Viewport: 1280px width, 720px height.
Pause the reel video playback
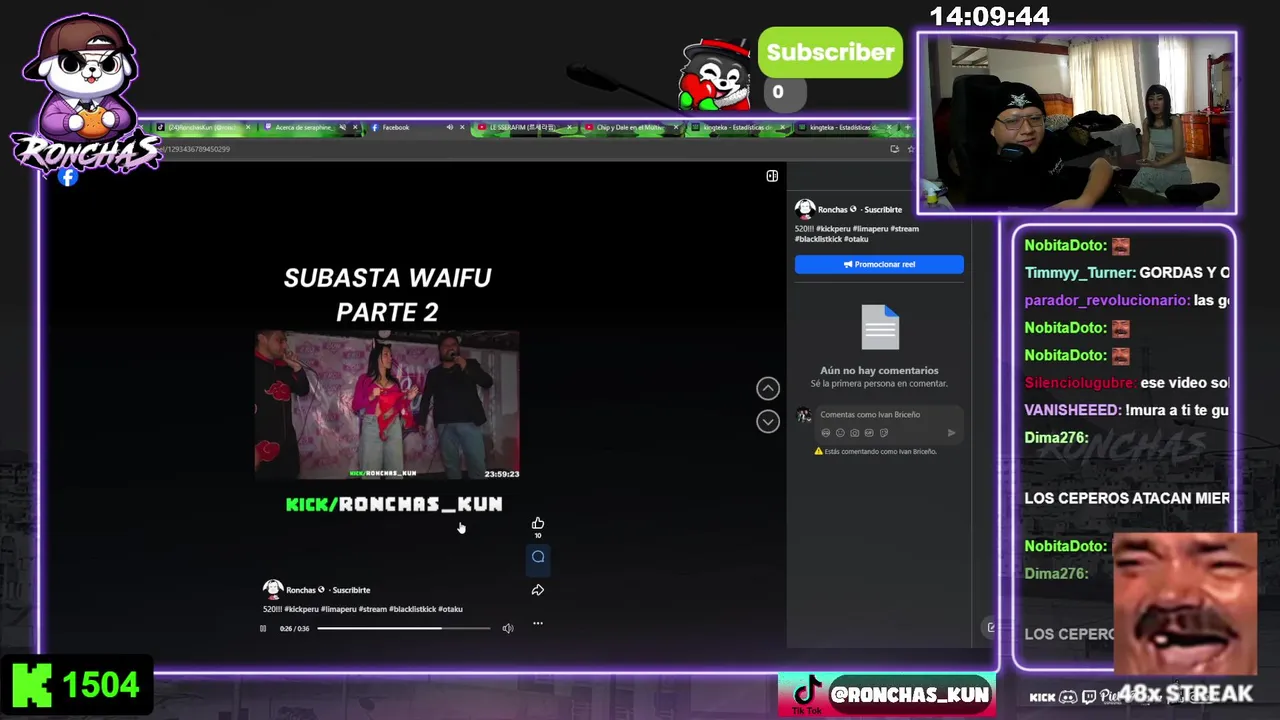point(263,628)
